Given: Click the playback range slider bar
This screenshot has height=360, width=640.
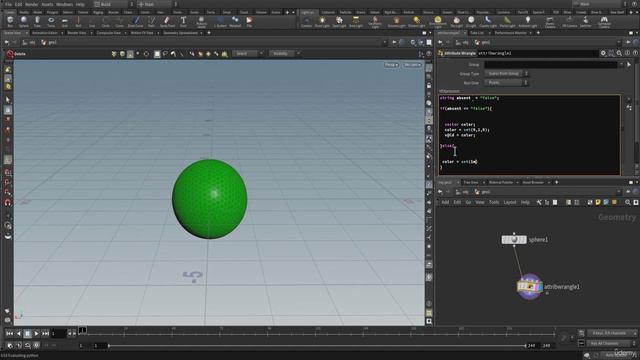Looking at the screenshot, I should point(317,346).
